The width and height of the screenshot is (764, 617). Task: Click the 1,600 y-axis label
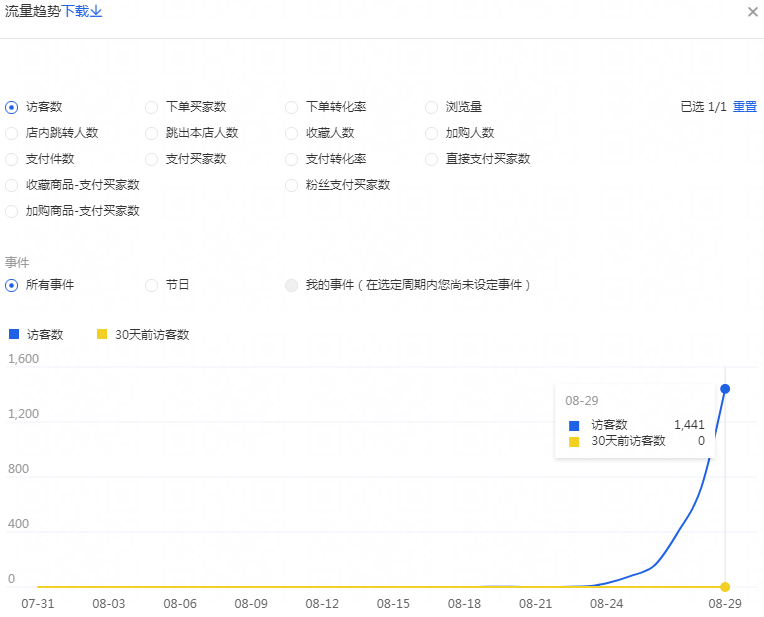[23, 359]
